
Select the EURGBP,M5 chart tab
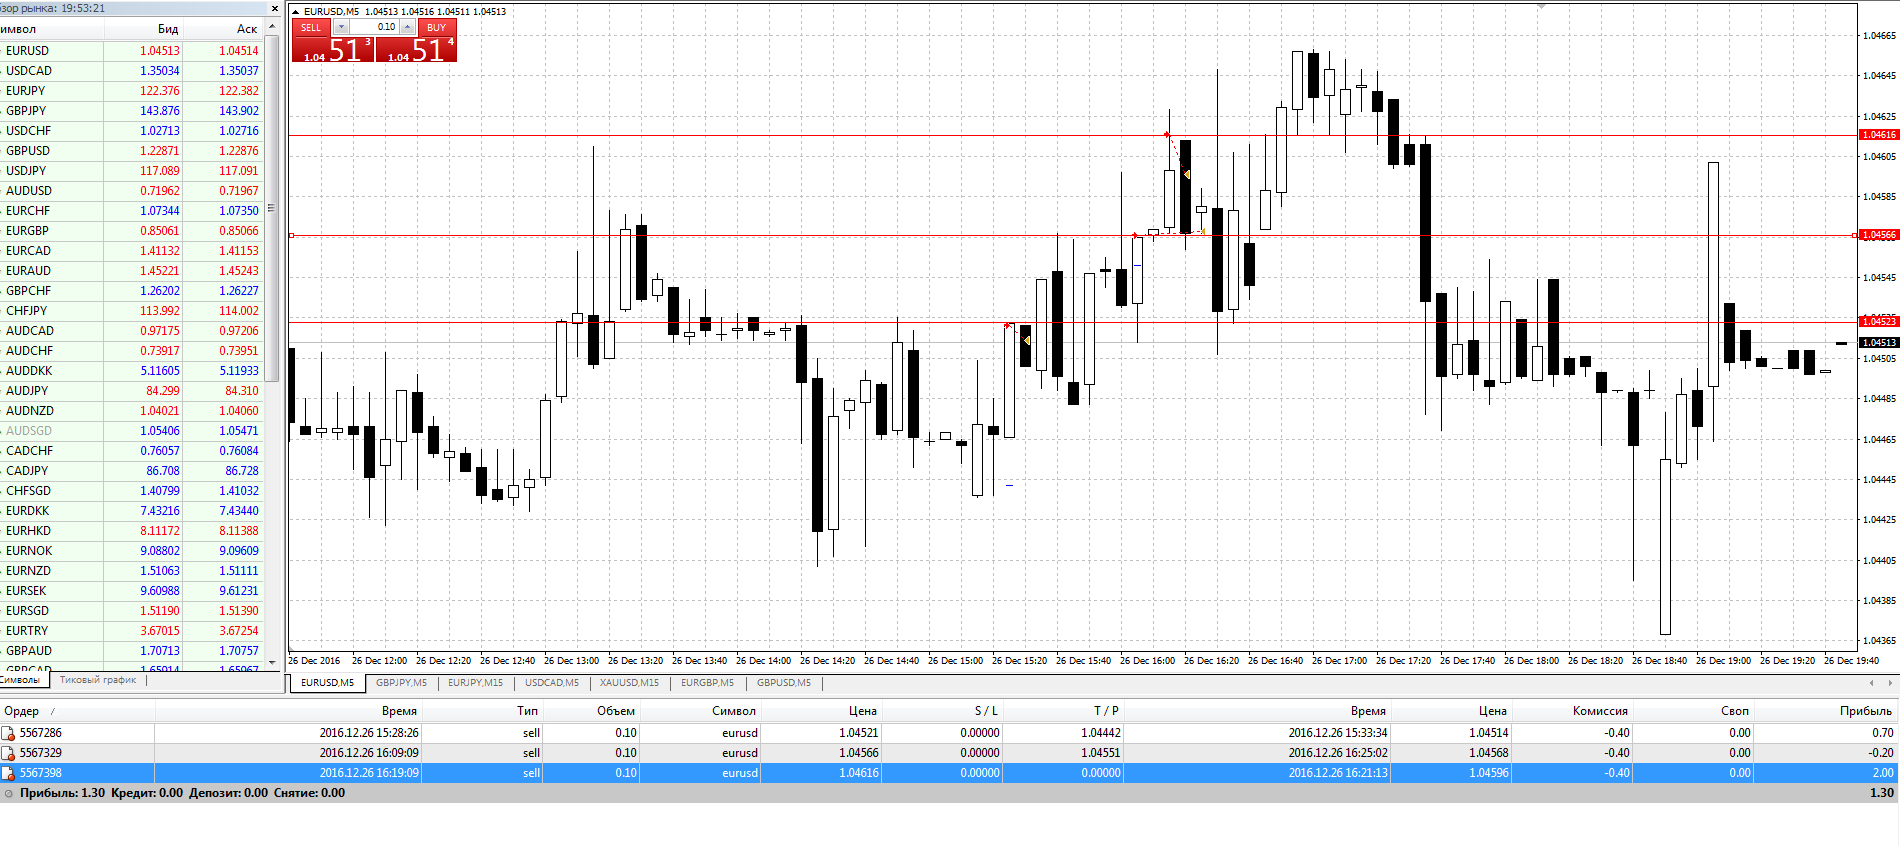click(707, 683)
